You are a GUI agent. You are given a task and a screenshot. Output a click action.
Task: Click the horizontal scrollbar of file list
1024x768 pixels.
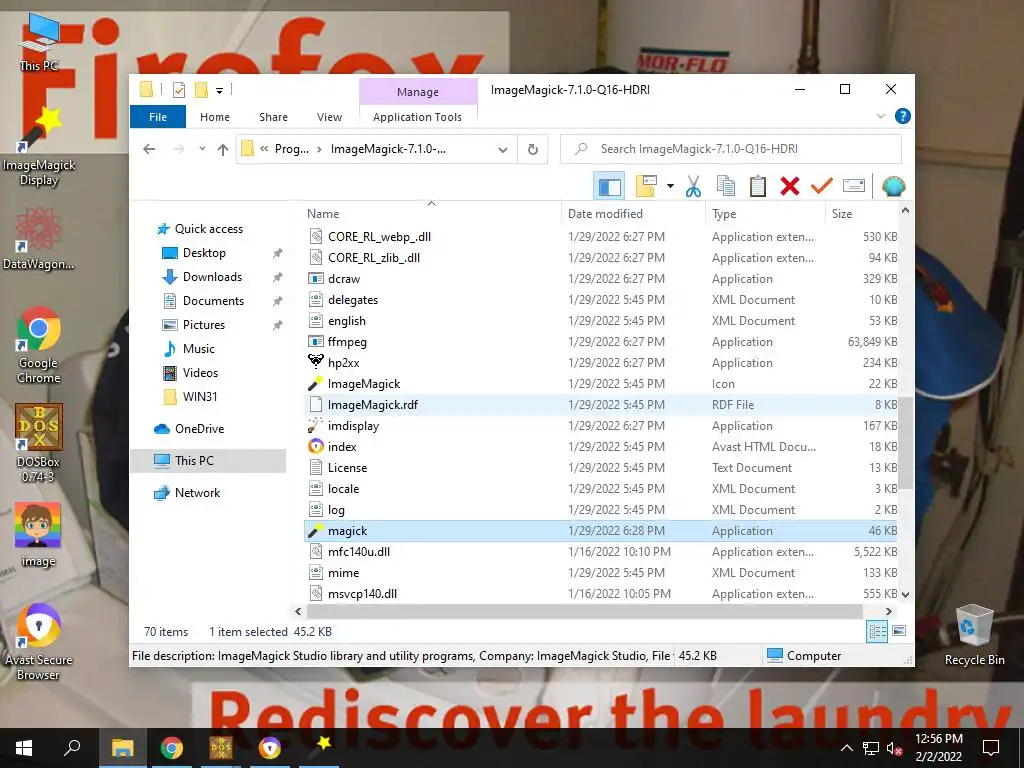tap(584, 611)
